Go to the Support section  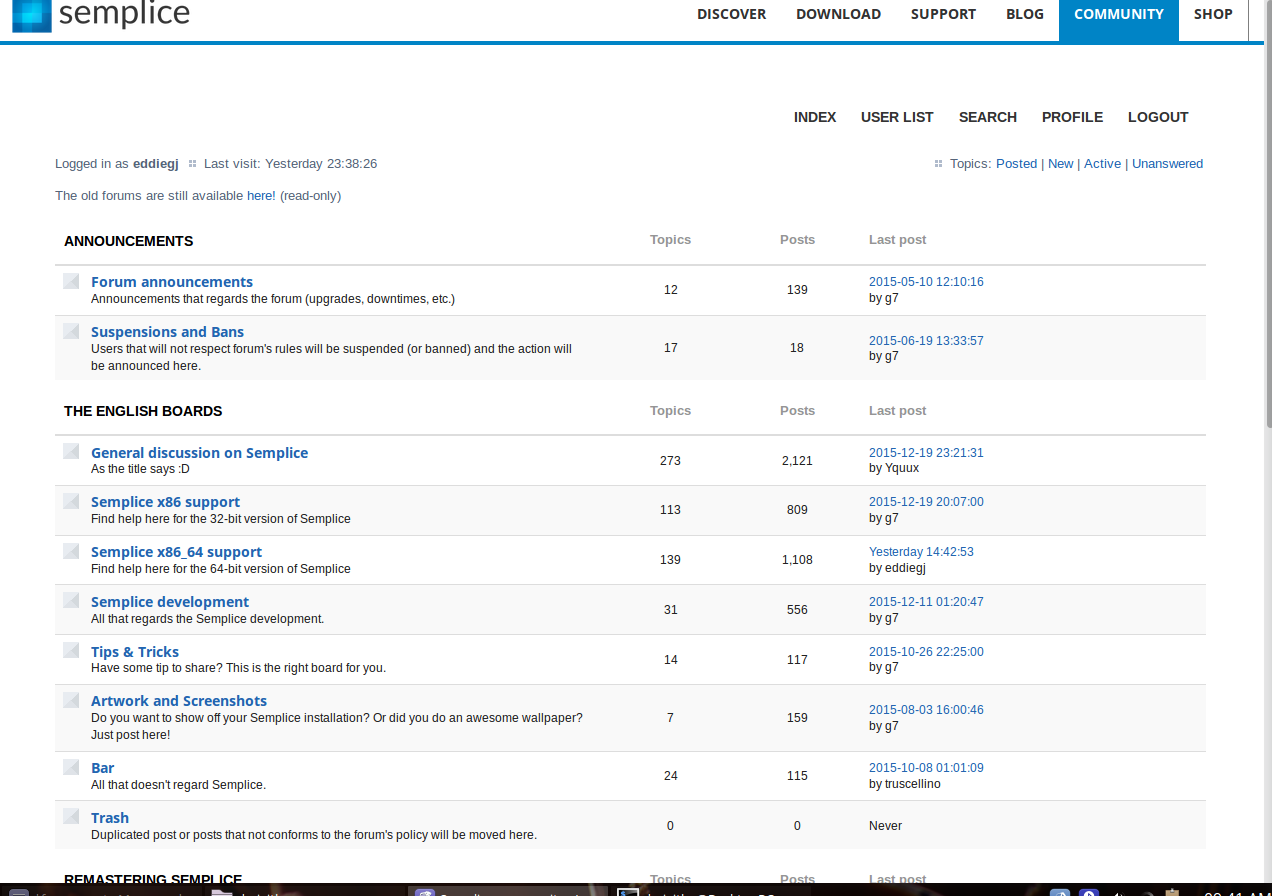pos(943,14)
